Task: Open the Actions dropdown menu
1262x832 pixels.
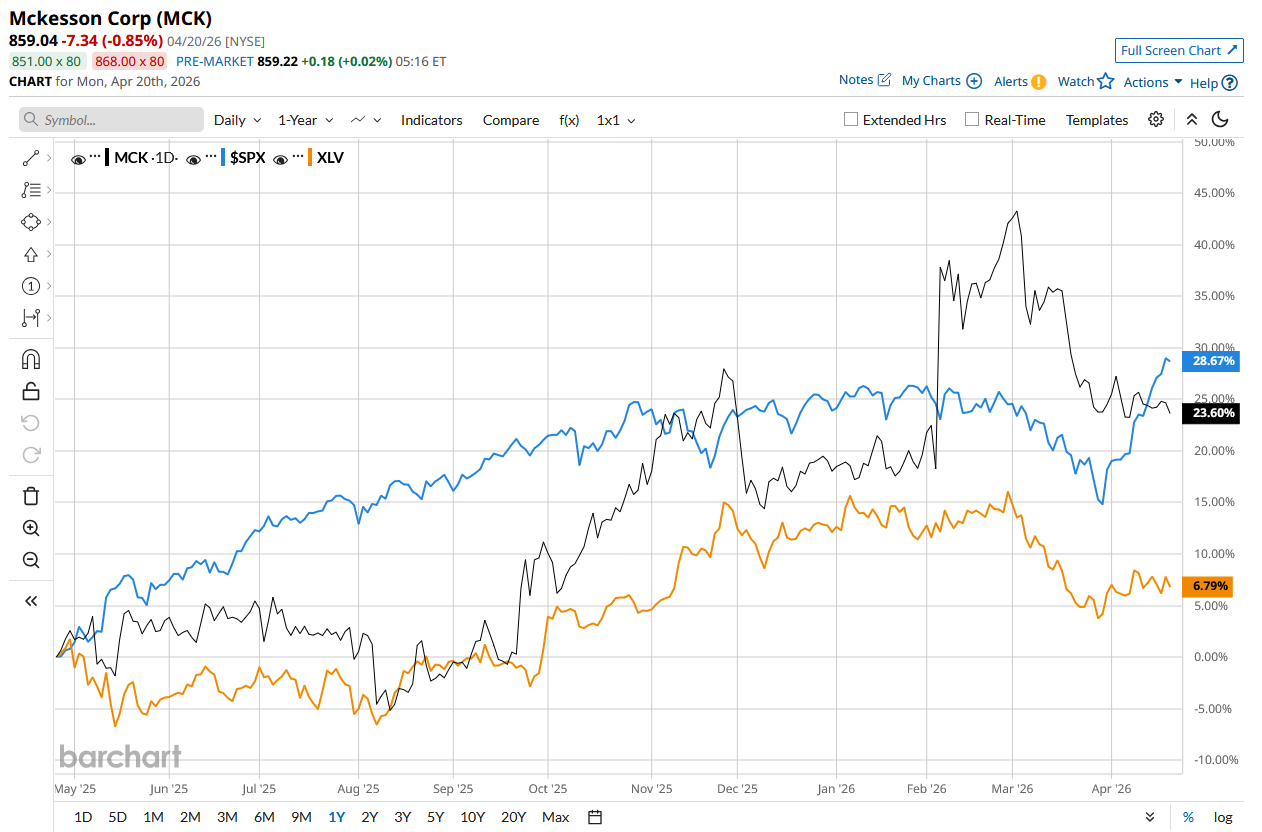Action: coord(1153,82)
